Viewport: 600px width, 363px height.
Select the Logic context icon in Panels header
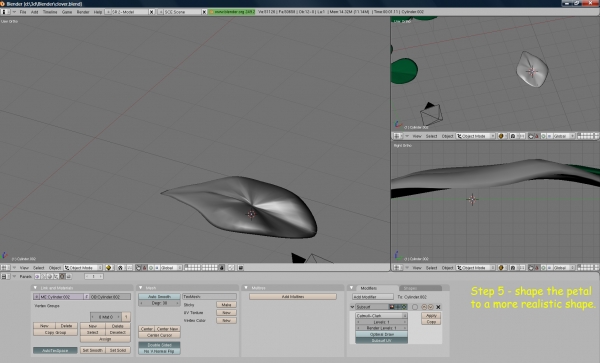(x=38, y=276)
